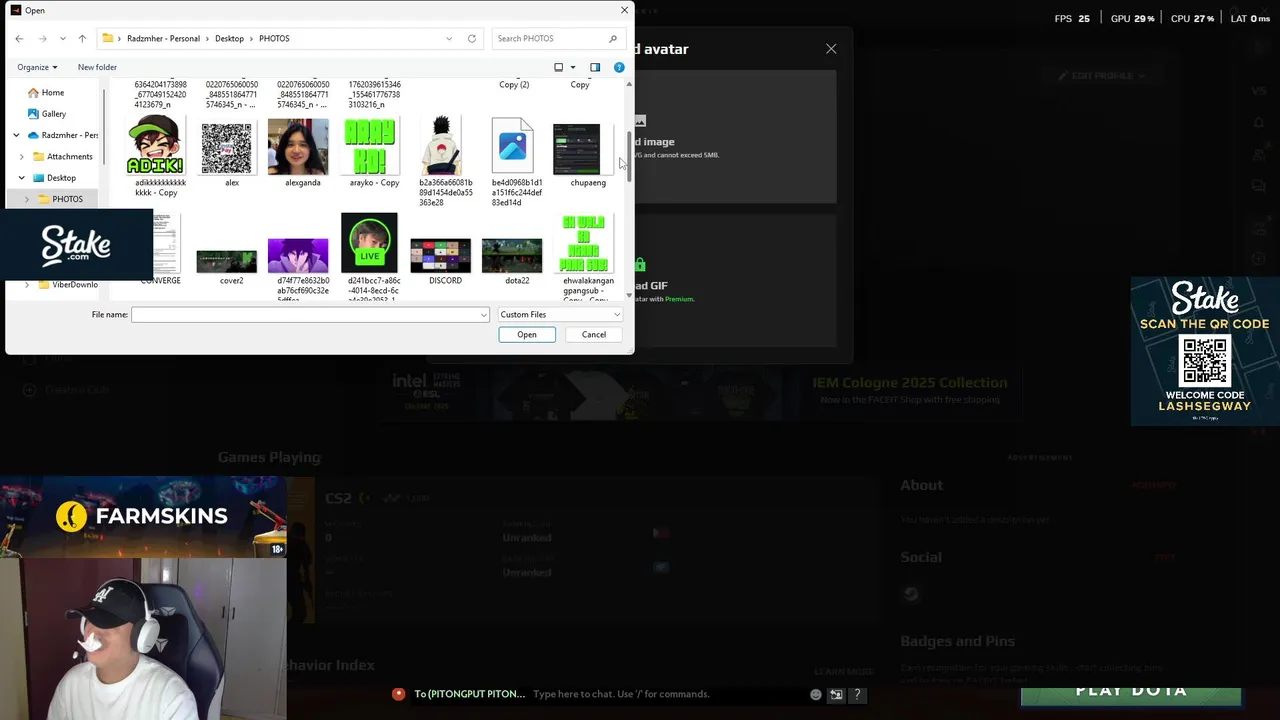The width and height of the screenshot is (1280, 720).
Task: Select Home in navigation pane
Action: click(x=53, y=92)
